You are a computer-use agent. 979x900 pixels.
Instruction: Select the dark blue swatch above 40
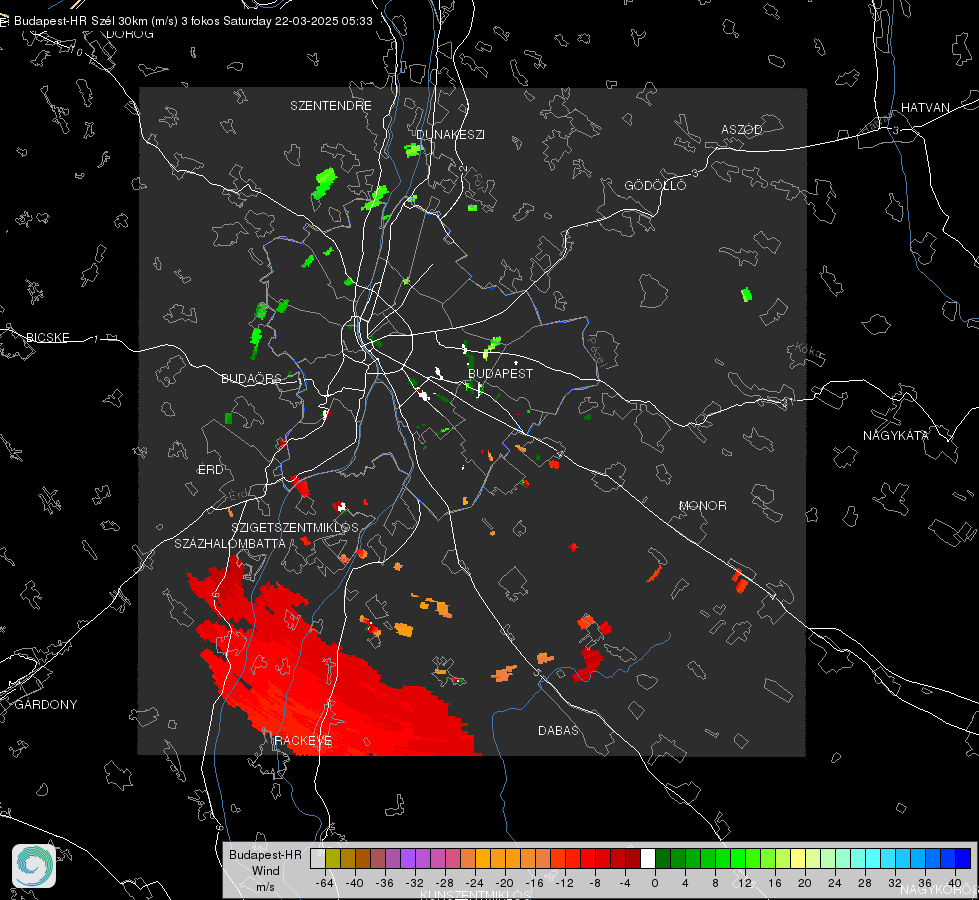(963, 859)
